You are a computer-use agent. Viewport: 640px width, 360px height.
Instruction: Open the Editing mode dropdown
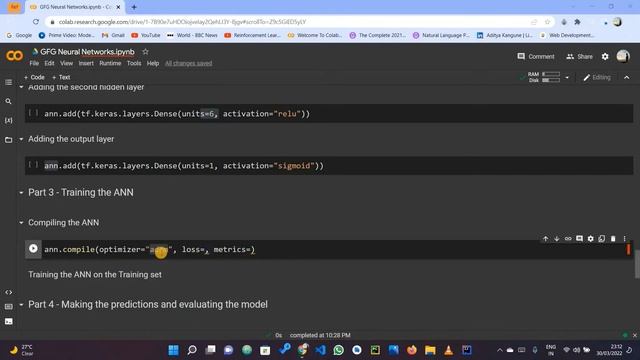pos(597,77)
